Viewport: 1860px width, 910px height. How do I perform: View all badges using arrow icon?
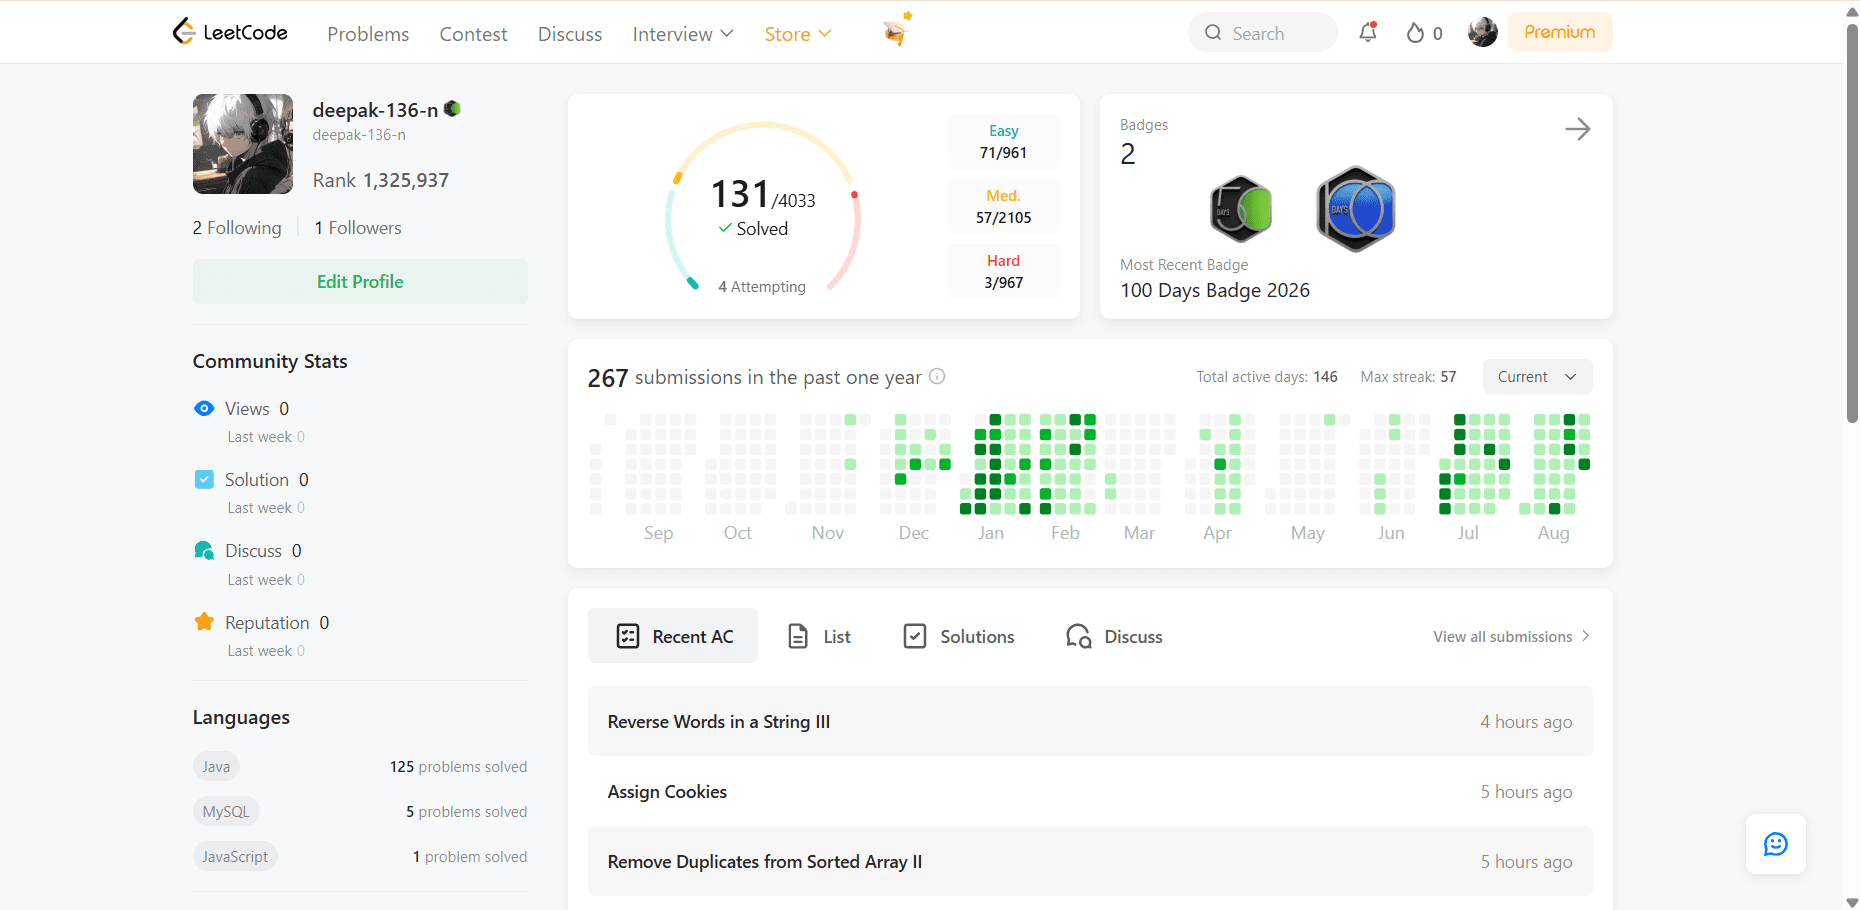[x=1577, y=129]
